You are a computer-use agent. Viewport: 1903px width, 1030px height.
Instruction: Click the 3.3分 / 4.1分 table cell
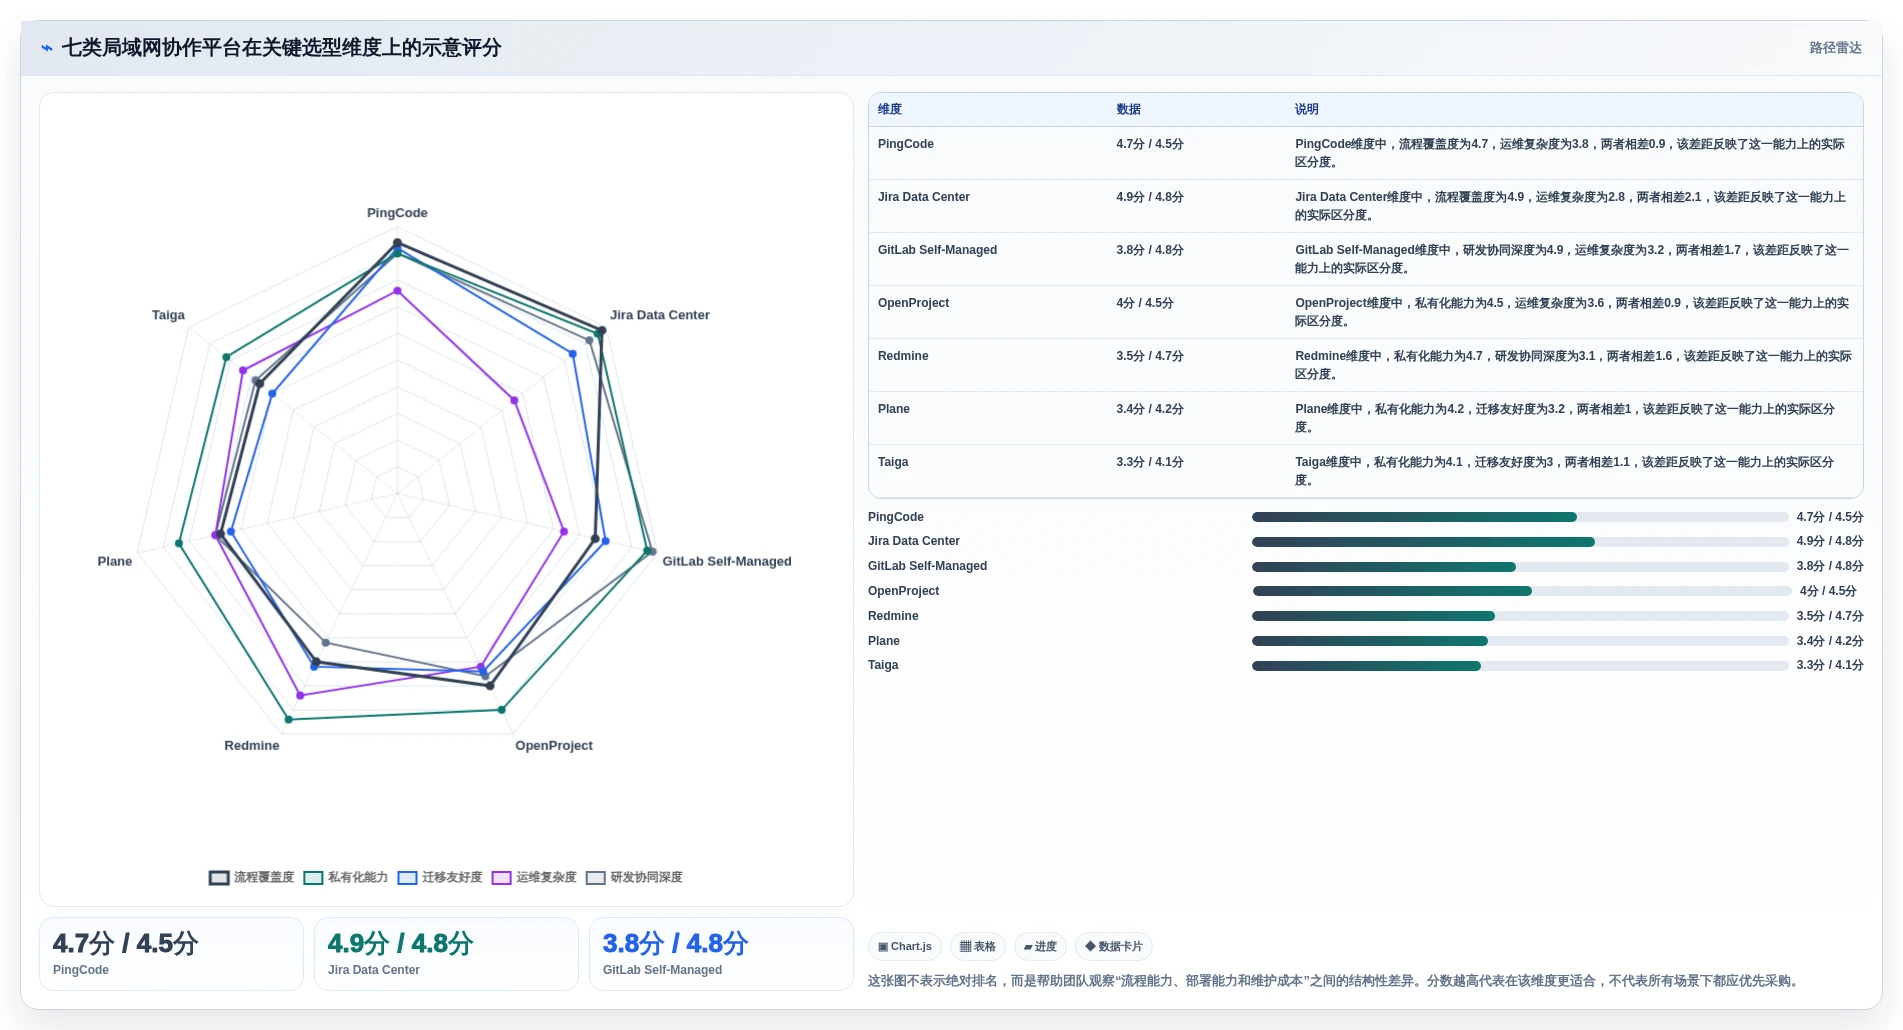pos(1150,462)
